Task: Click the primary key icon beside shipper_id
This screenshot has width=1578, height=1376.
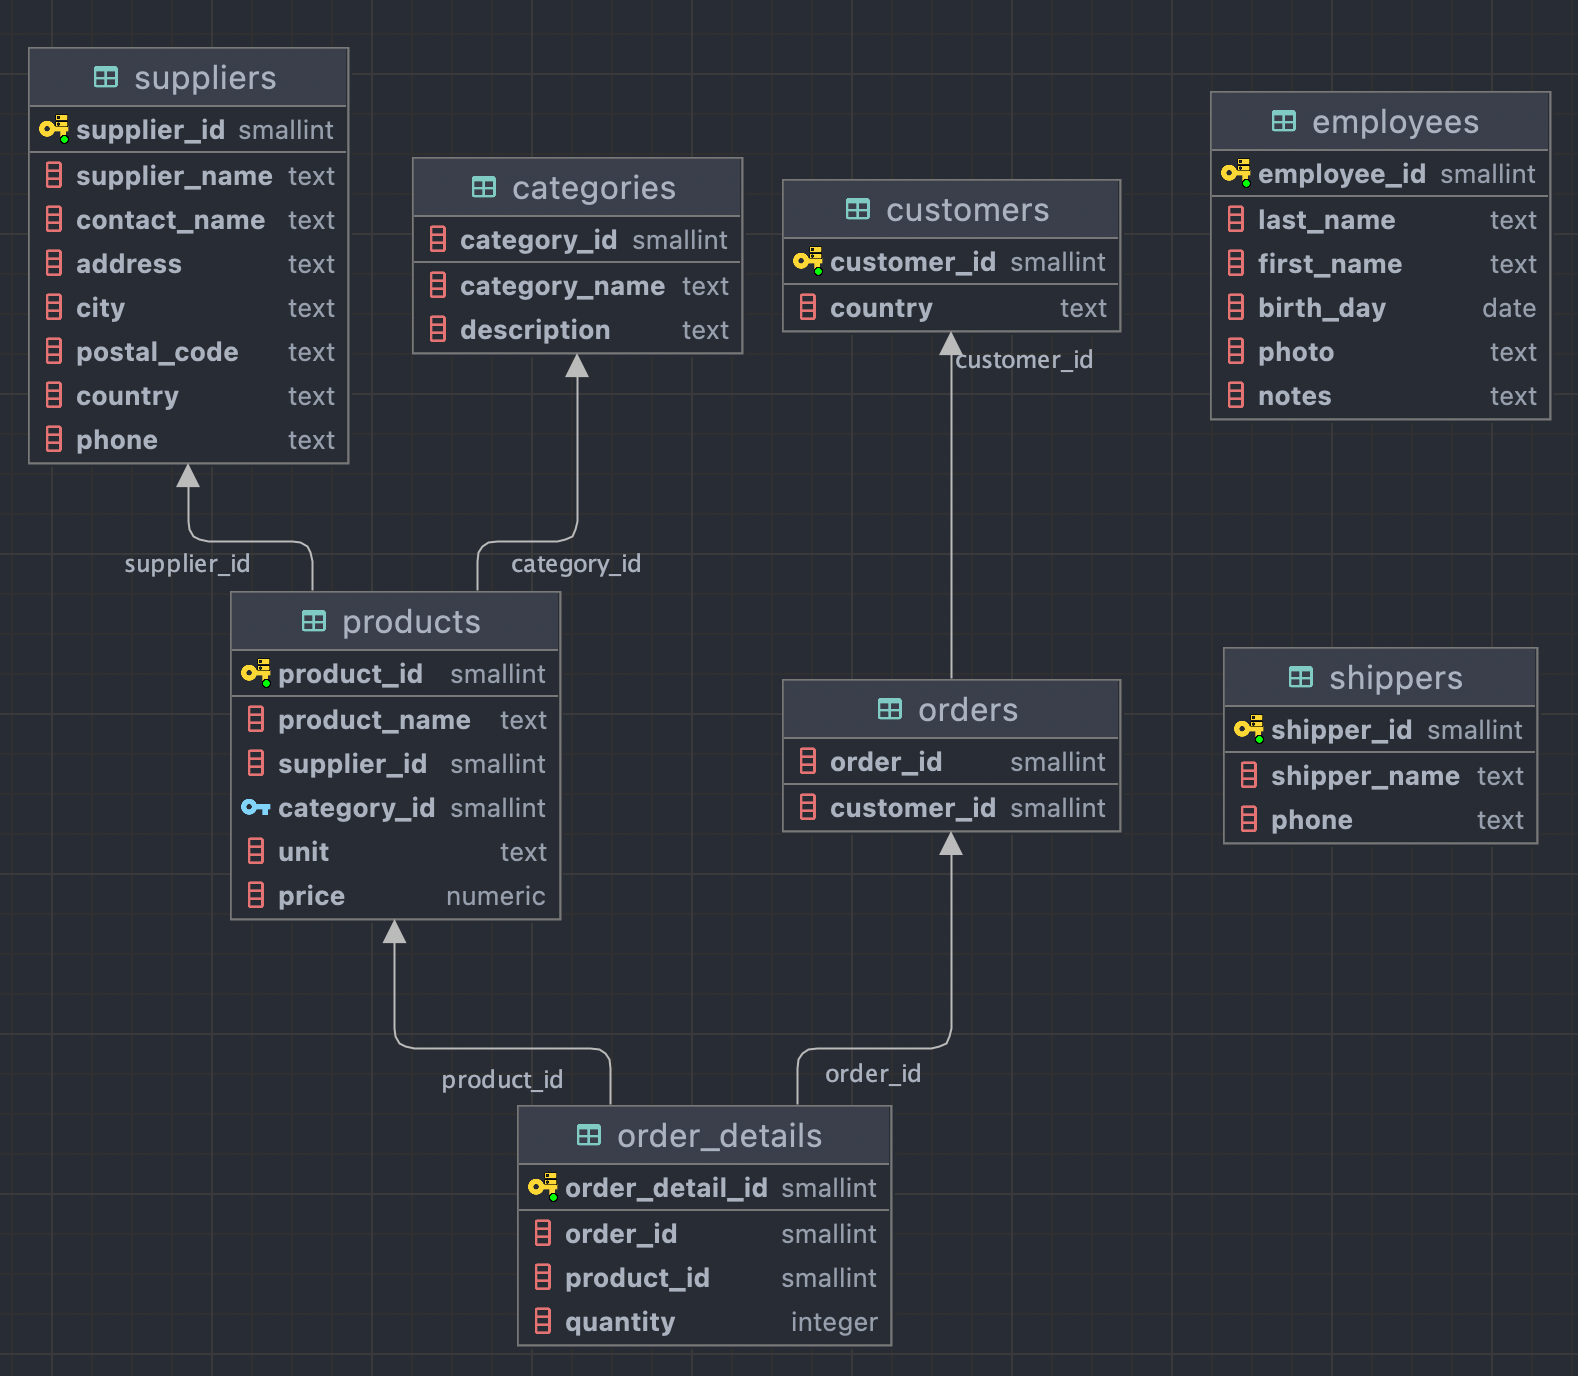Action: 1249,729
